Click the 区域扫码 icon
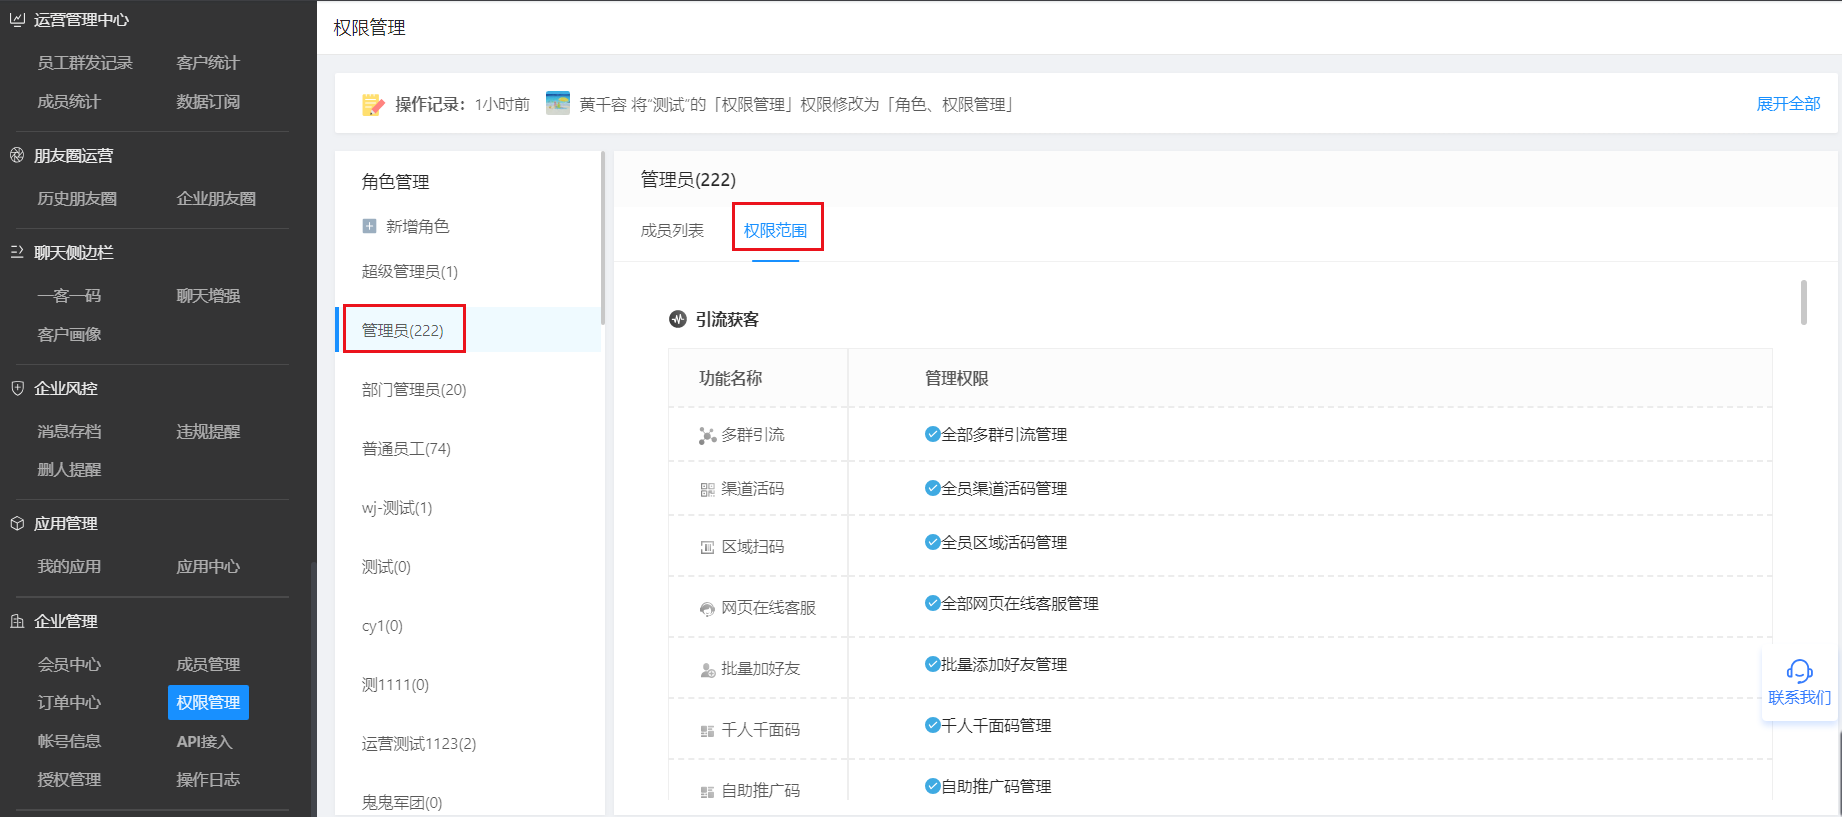 (707, 547)
